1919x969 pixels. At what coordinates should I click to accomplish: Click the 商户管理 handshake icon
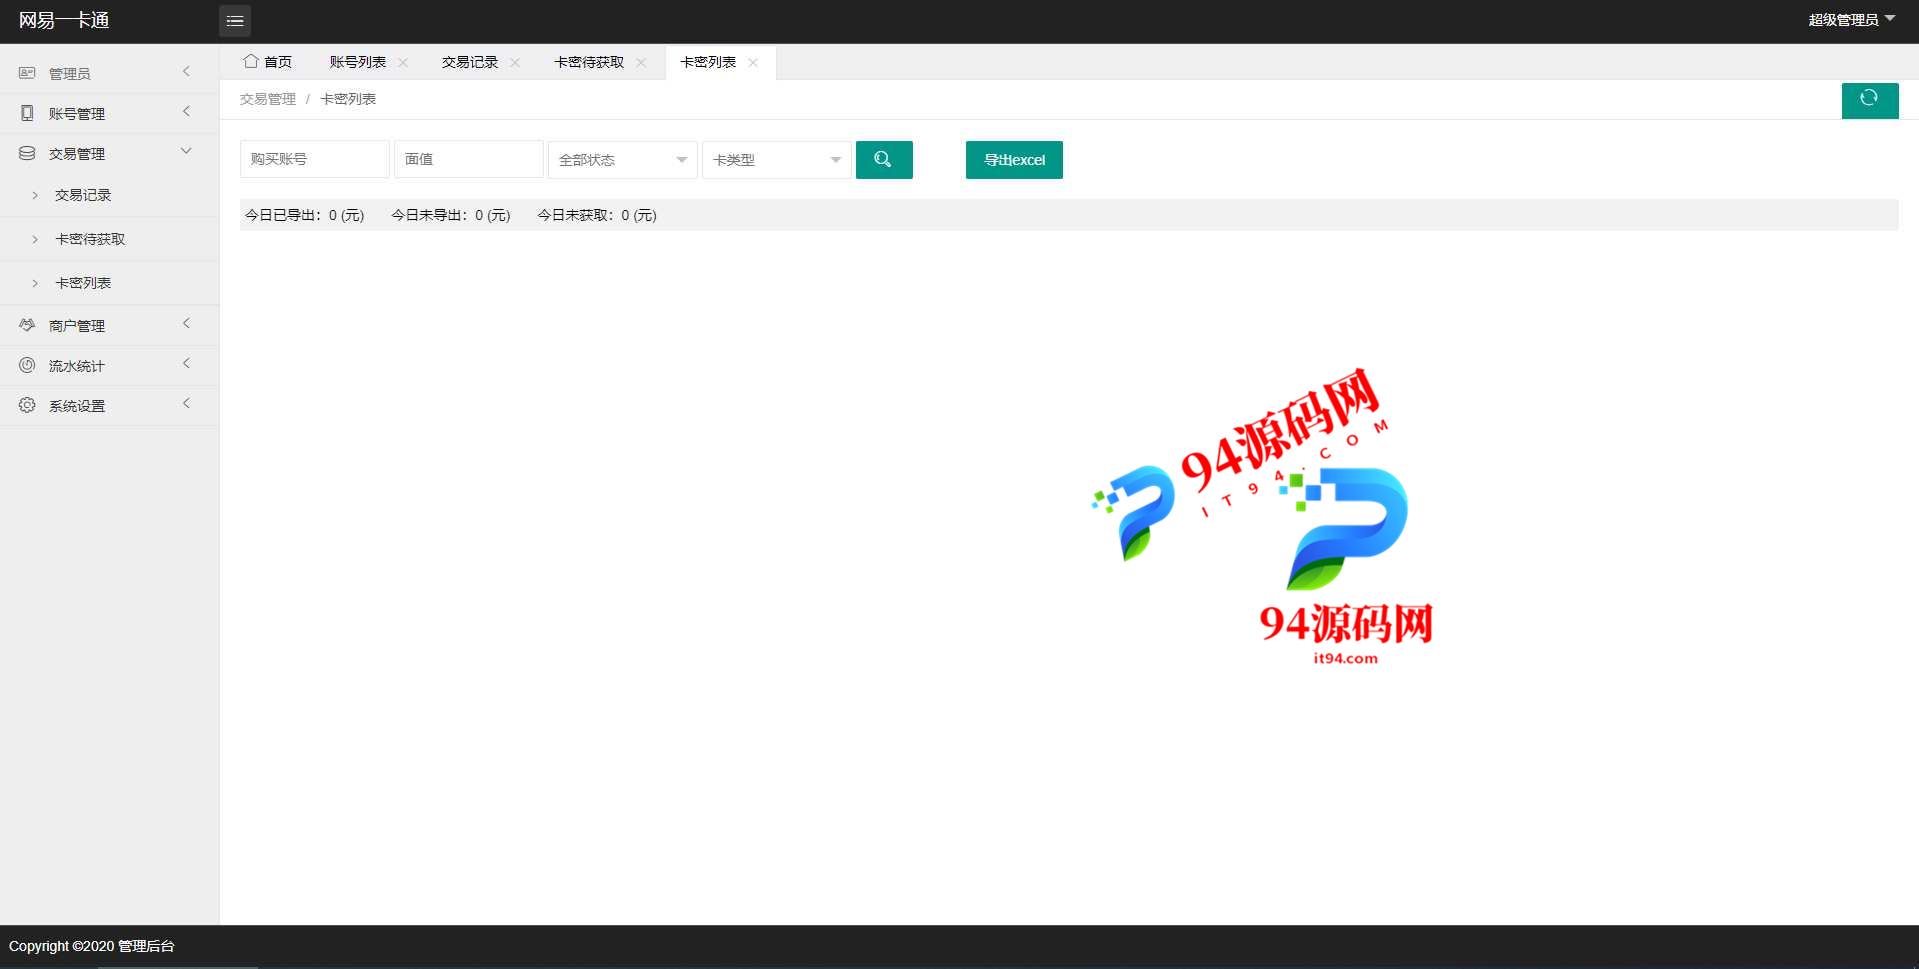click(x=27, y=325)
